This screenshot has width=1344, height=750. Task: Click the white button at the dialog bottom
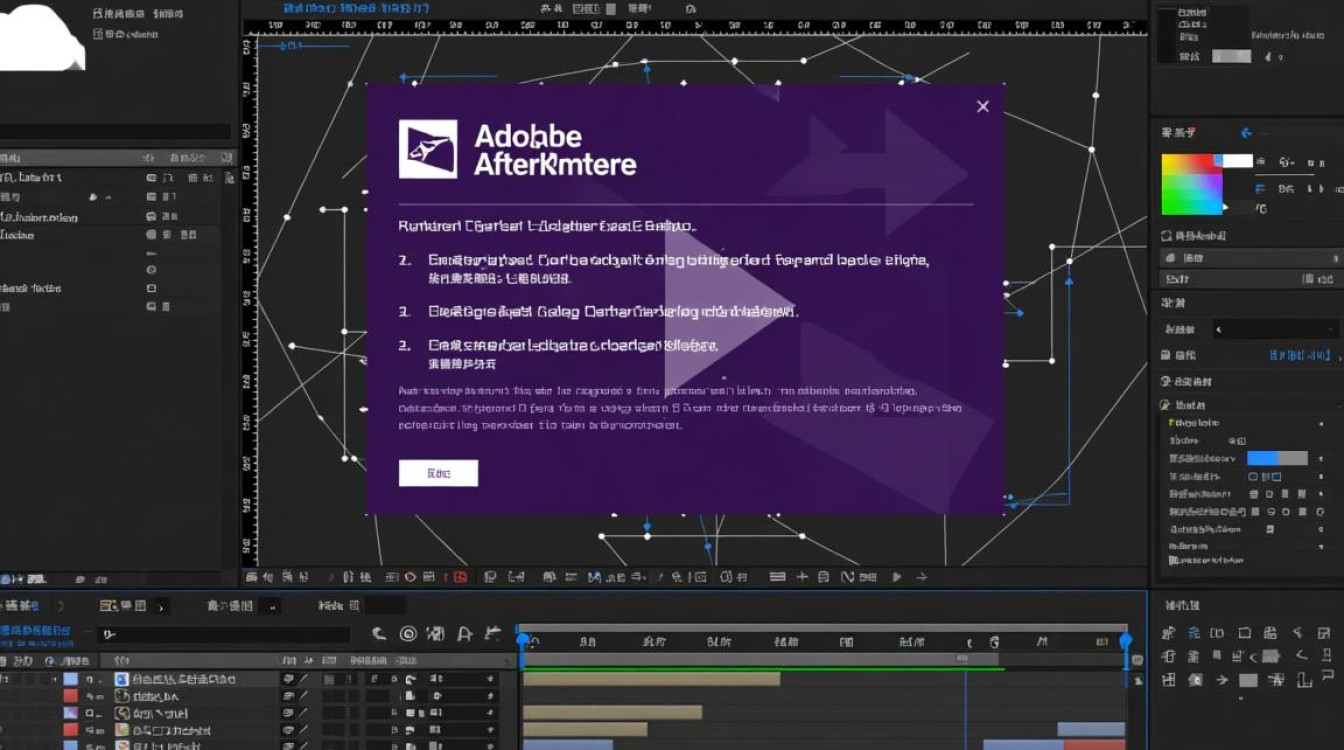438,473
